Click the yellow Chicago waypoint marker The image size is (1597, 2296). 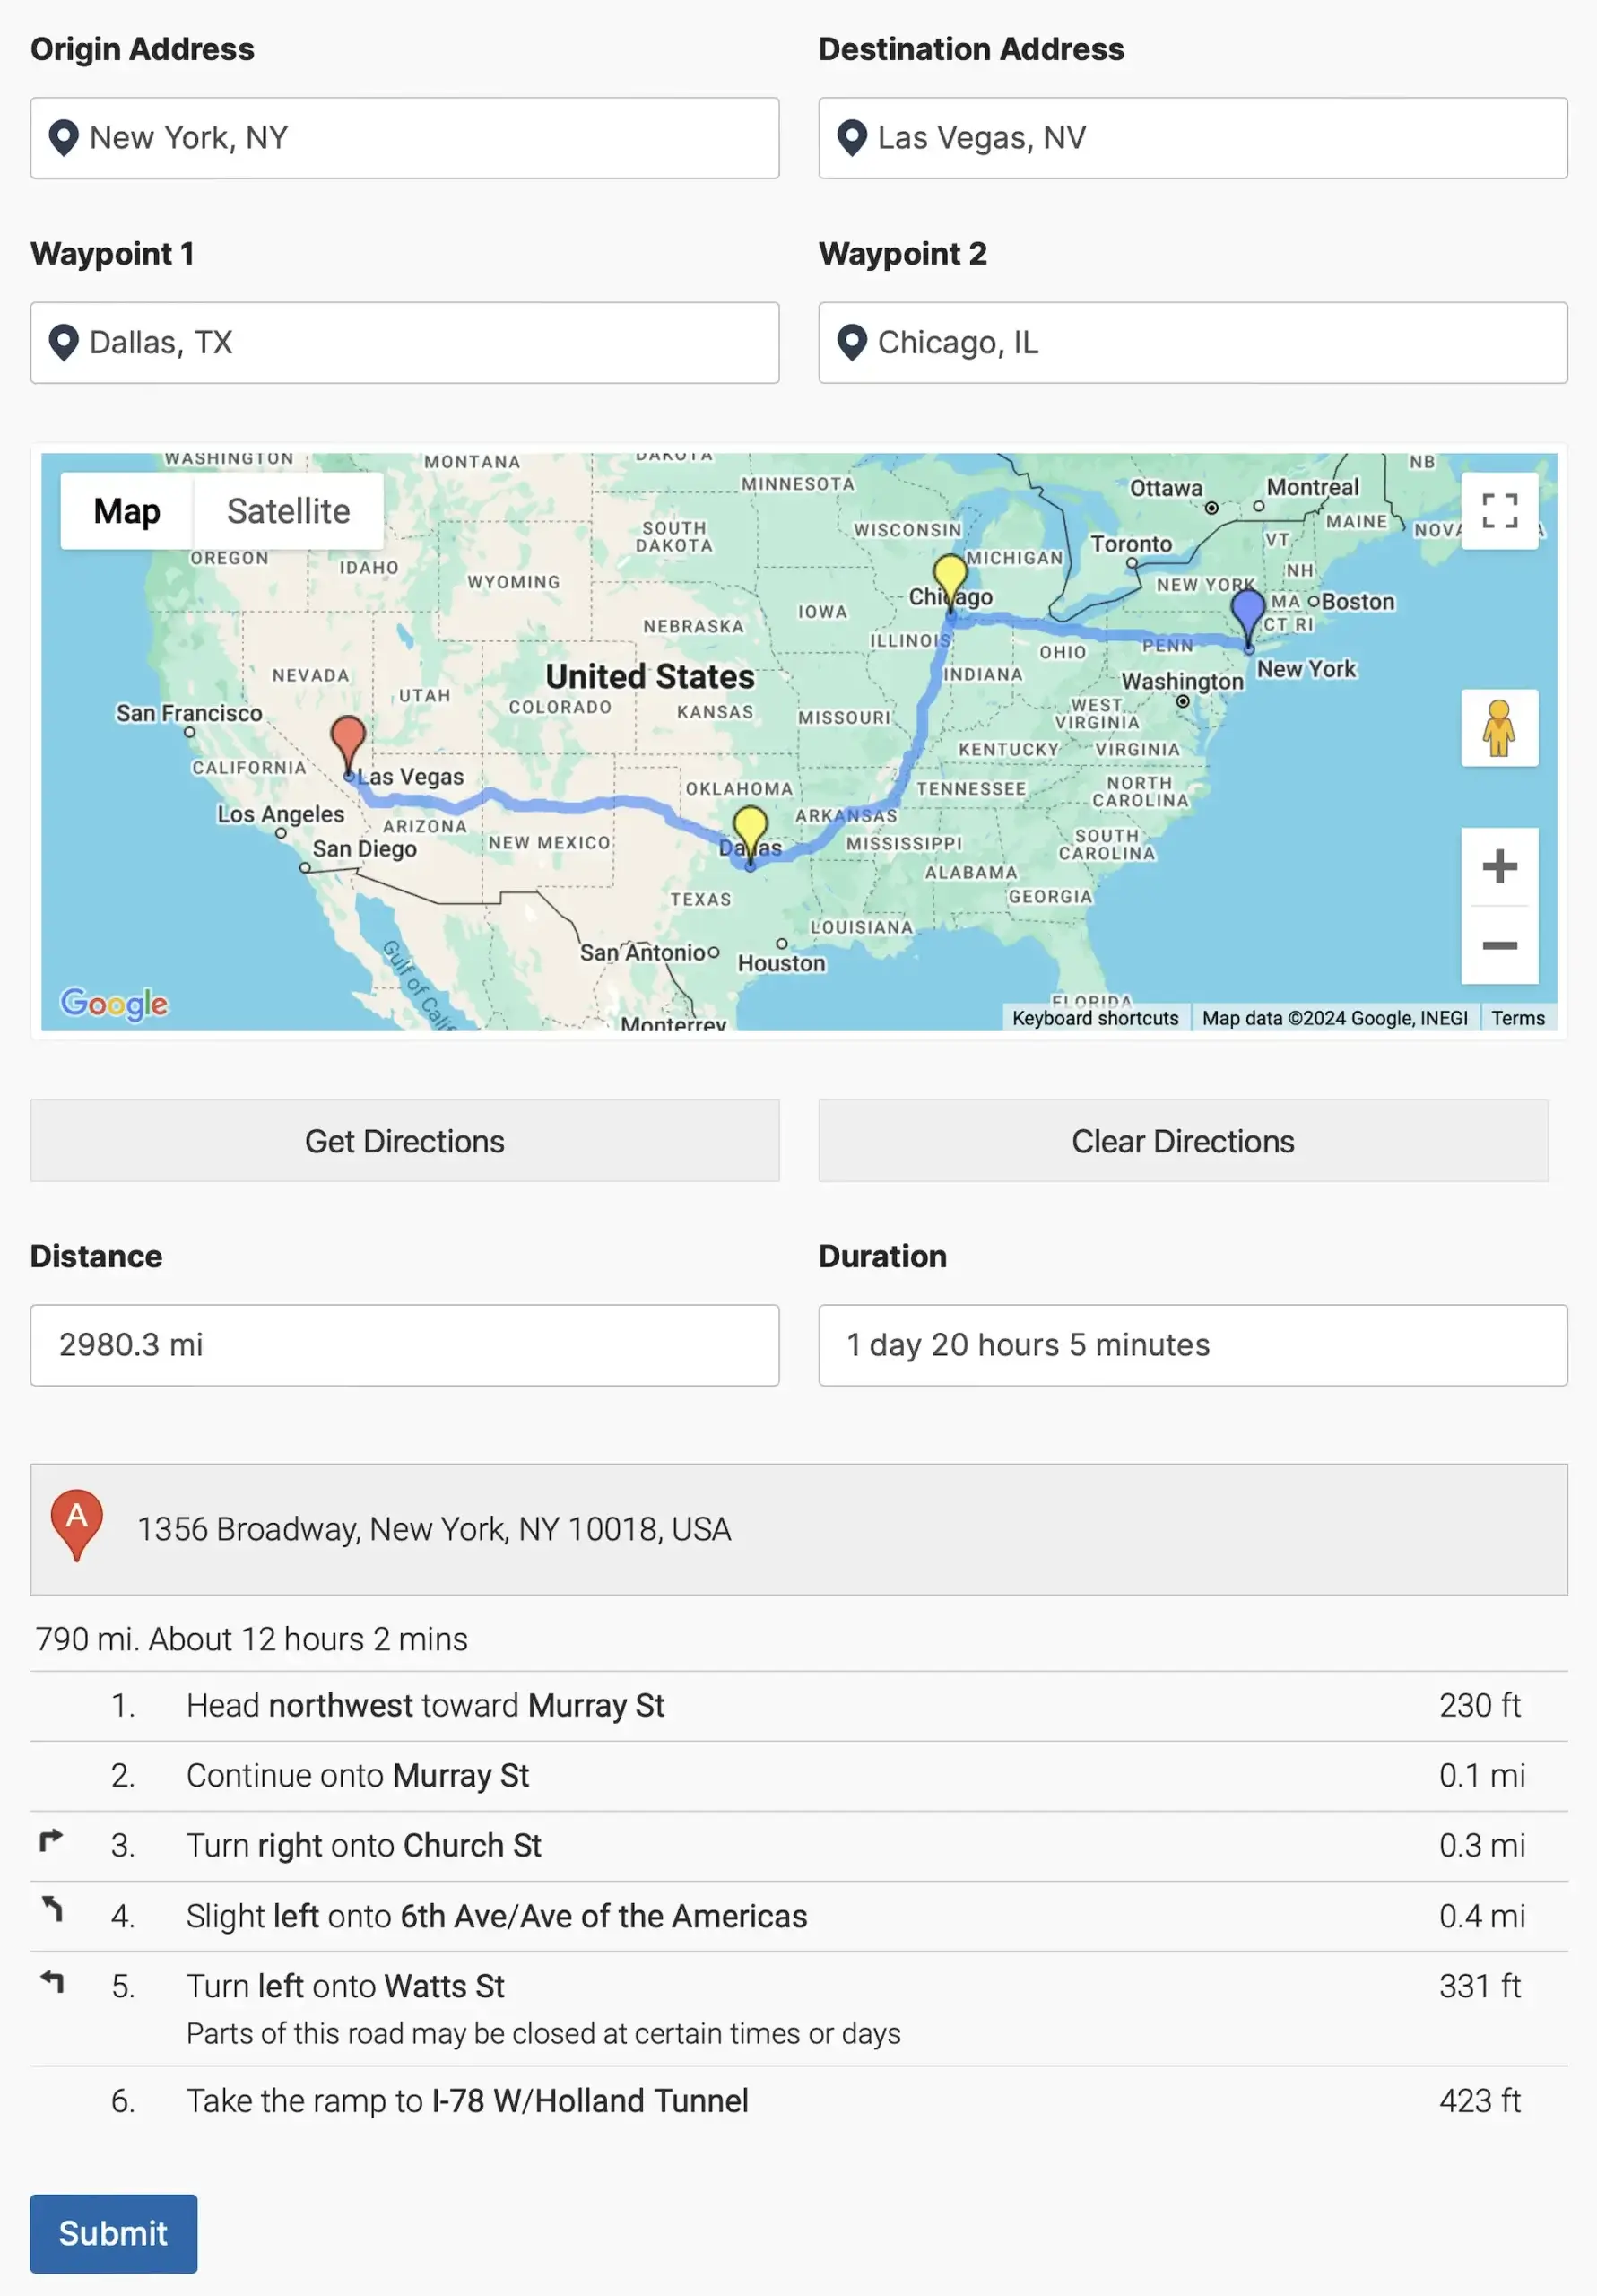point(949,577)
